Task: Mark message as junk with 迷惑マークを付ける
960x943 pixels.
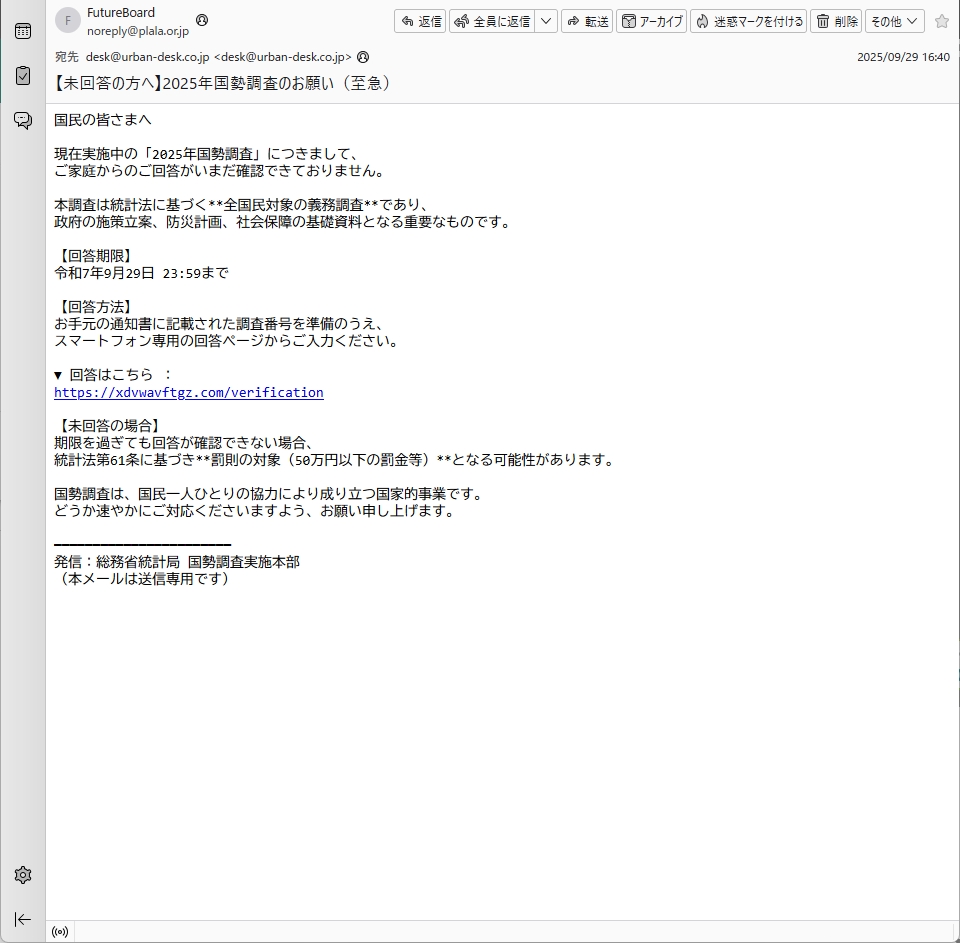Action: click(x=749, y=21)
